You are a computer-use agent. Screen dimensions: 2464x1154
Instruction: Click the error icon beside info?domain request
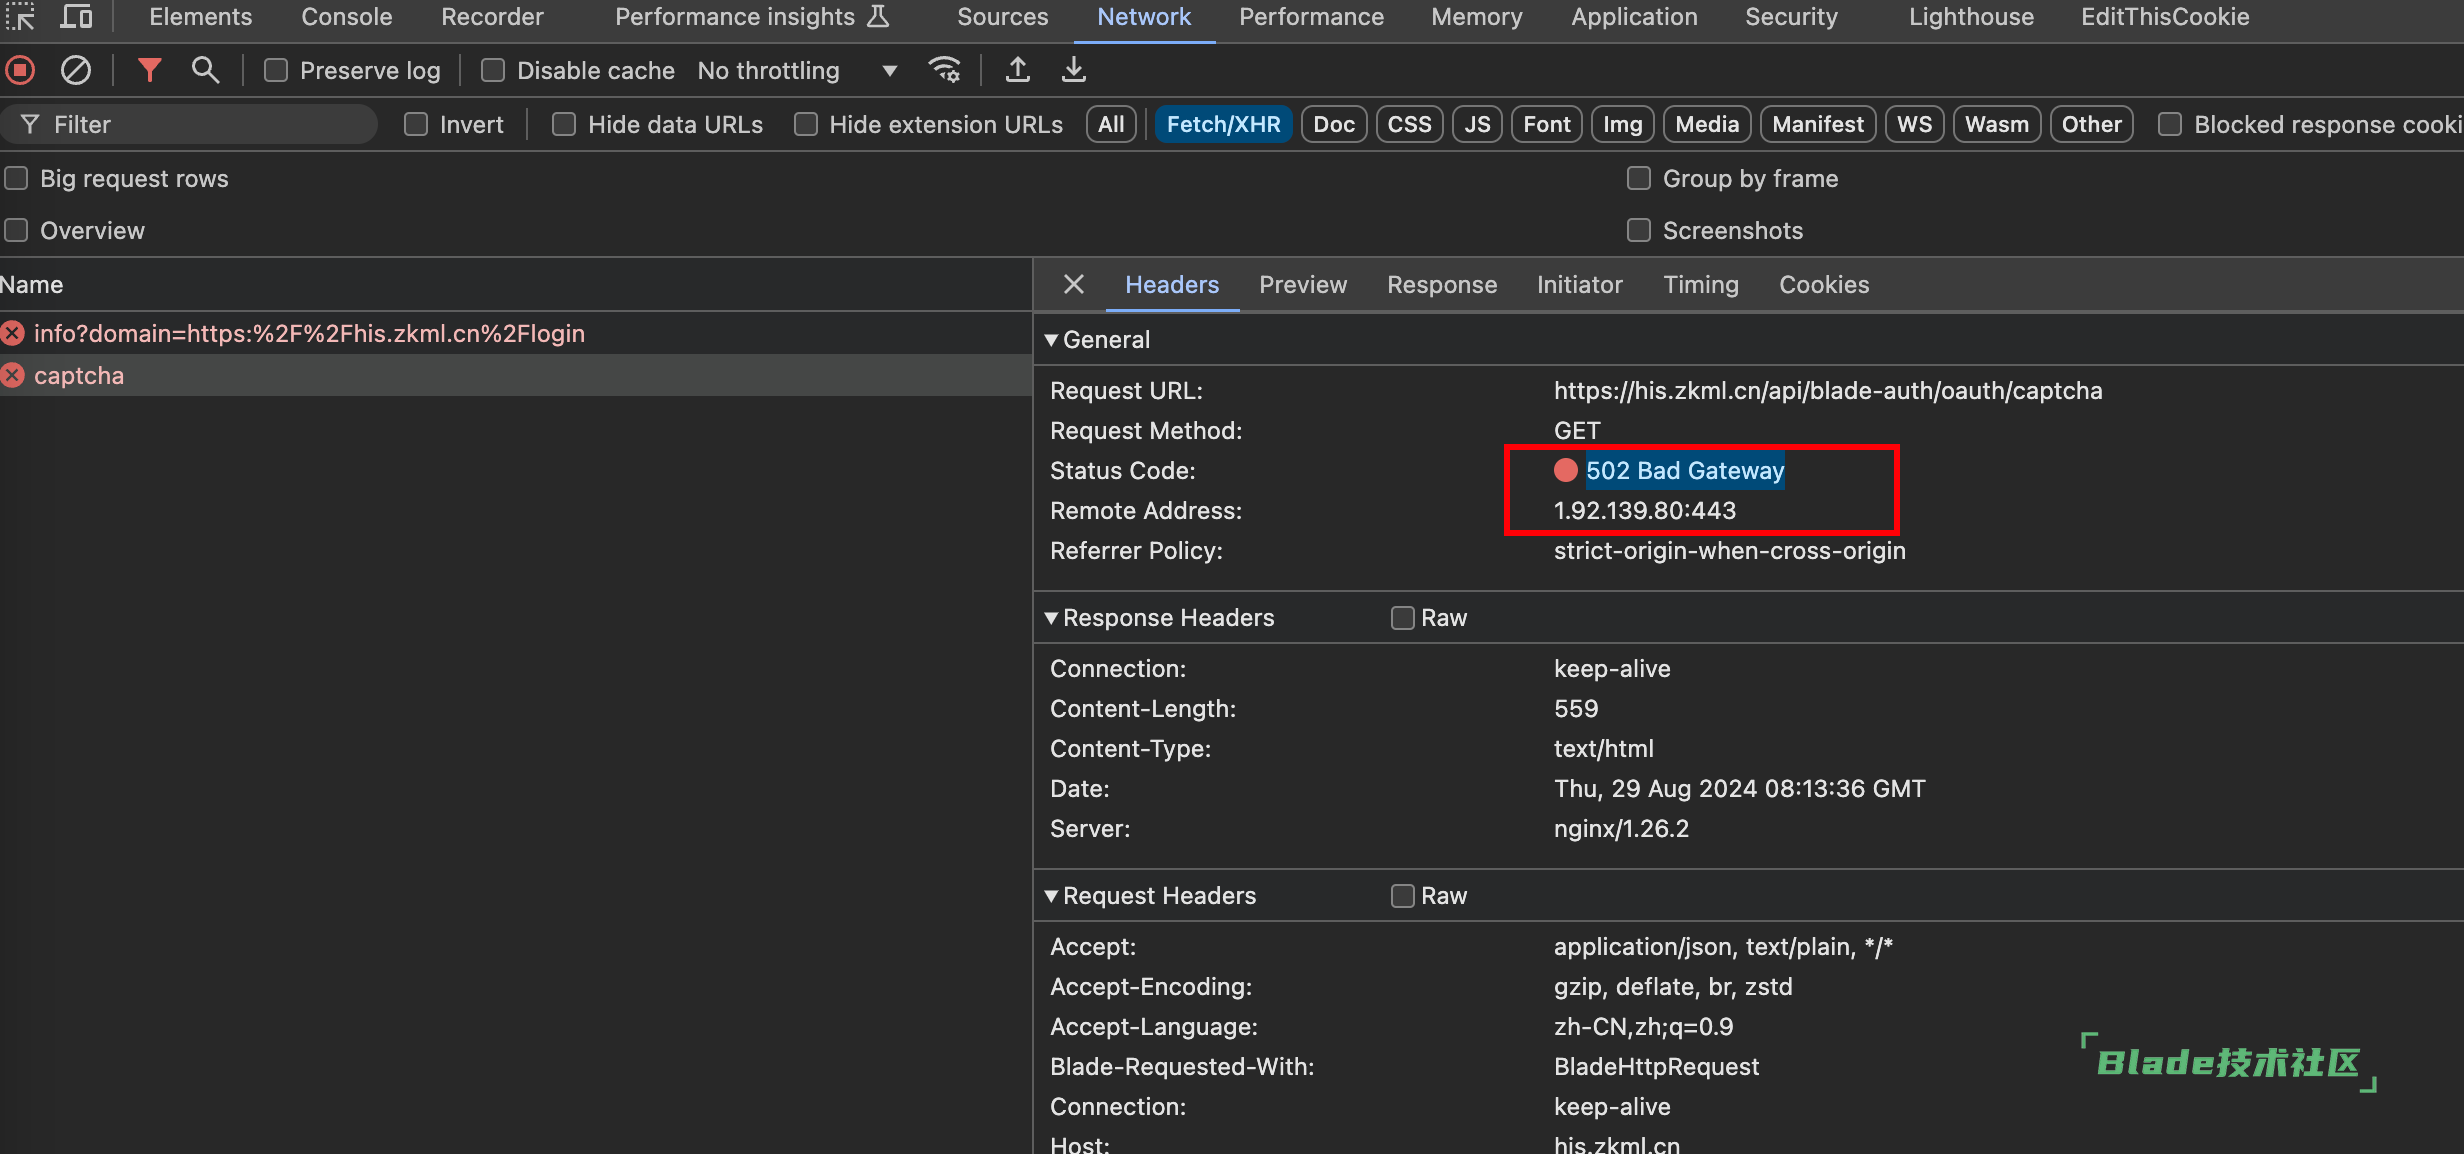click(13, 334)
